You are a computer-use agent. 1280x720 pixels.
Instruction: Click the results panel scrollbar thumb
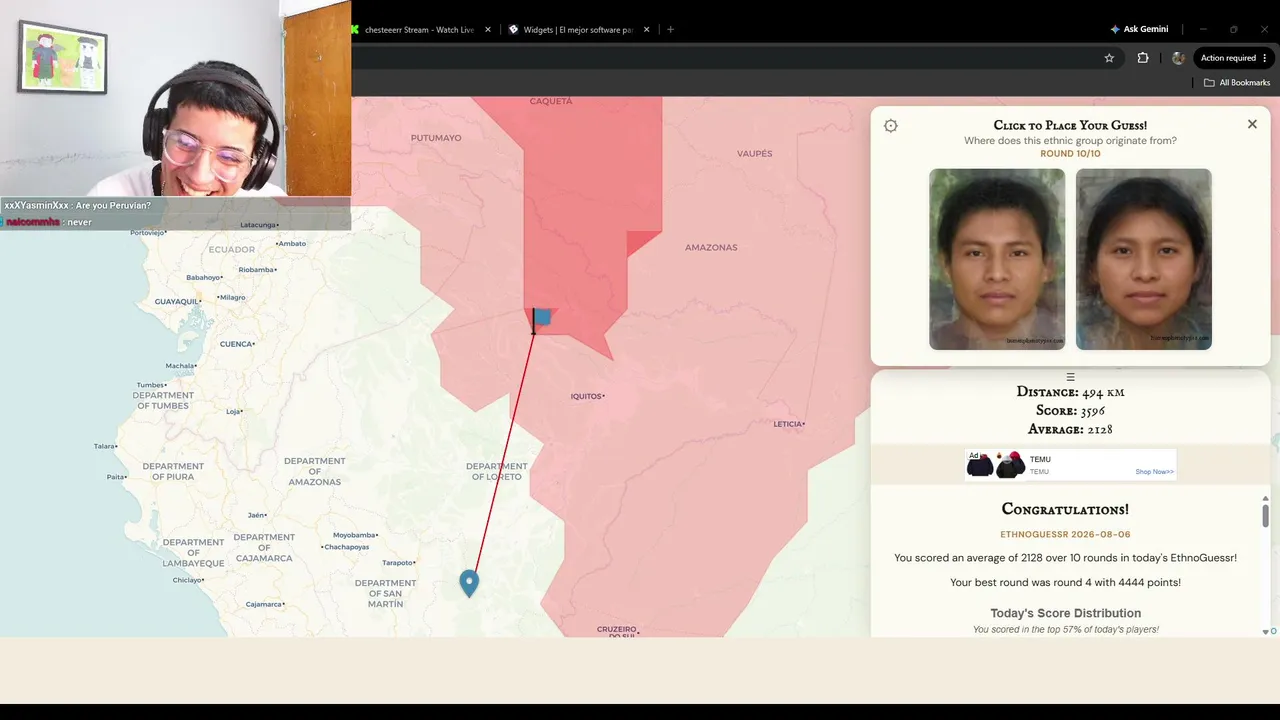[1265, 516]
